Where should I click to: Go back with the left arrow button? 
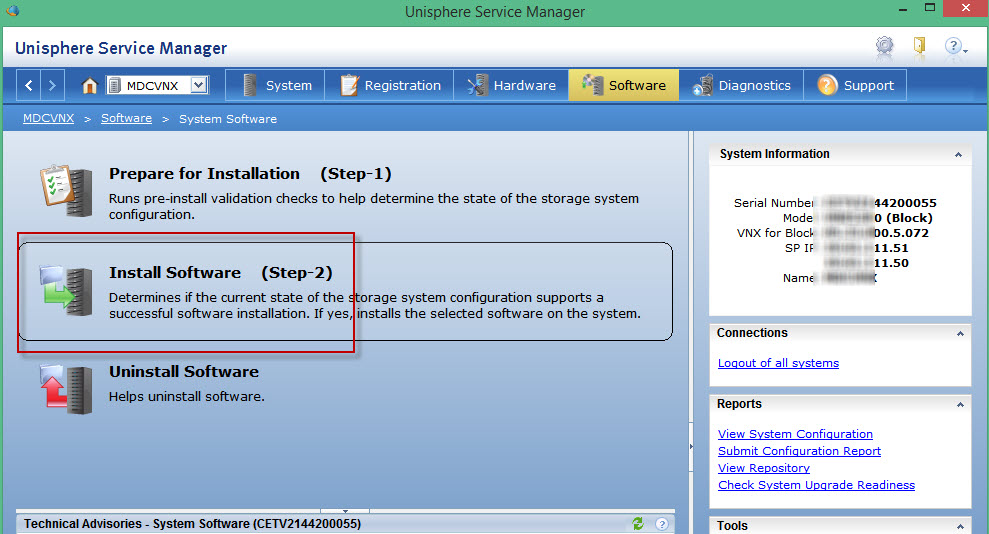click(x=28, y=85)
